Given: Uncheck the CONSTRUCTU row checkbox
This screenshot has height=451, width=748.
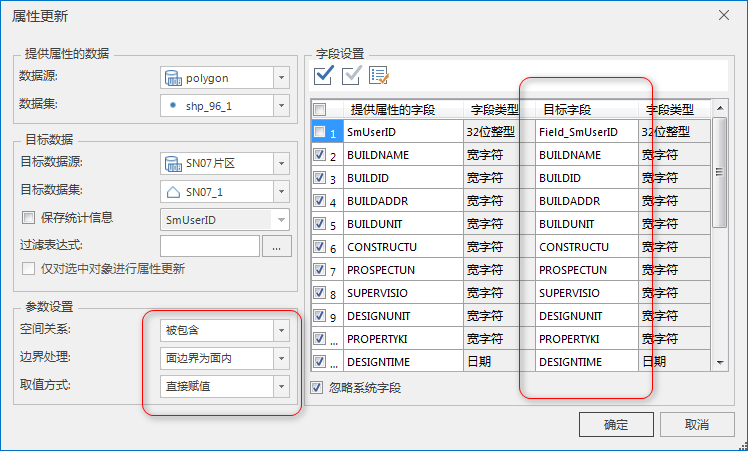Looking at the screenshot, I should pyautogui.click(x=320, y=246).
